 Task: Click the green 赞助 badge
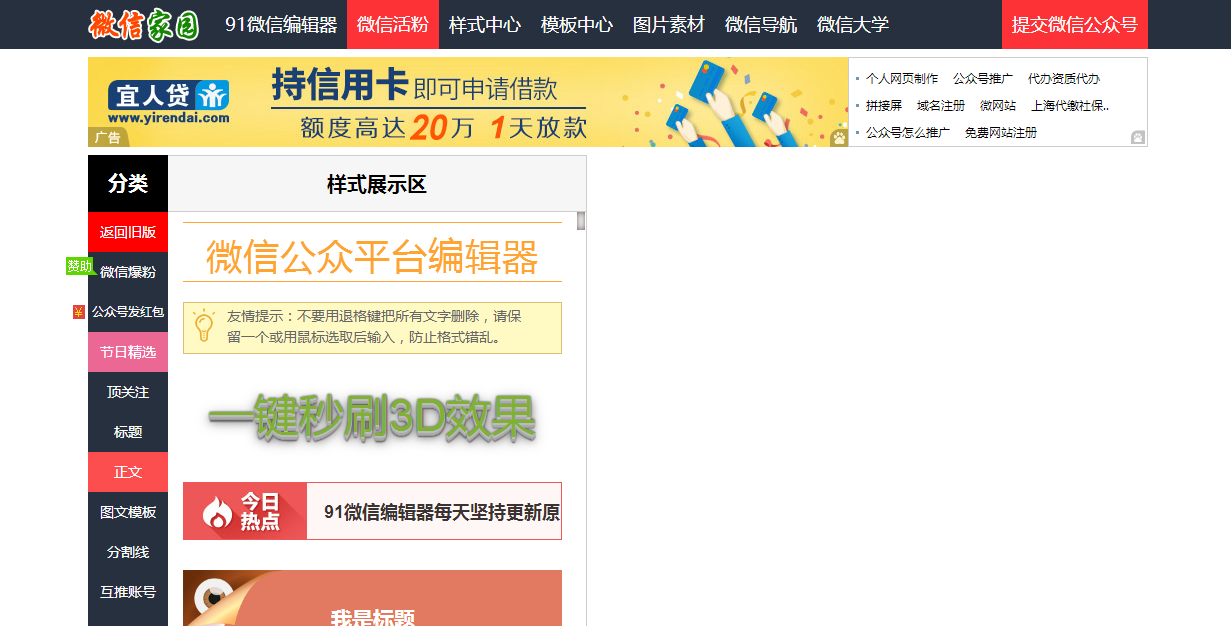pos(80,265)
